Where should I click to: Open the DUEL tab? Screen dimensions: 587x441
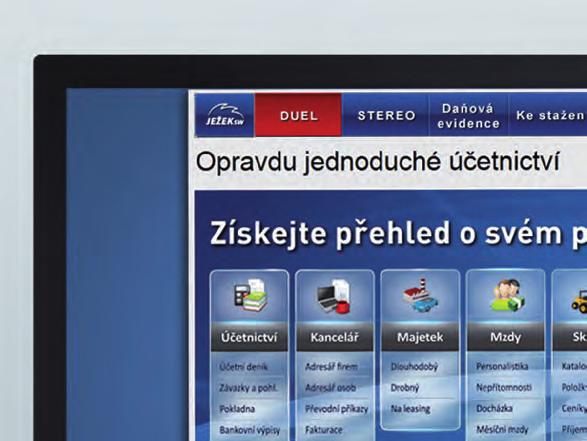click(298, 115)
